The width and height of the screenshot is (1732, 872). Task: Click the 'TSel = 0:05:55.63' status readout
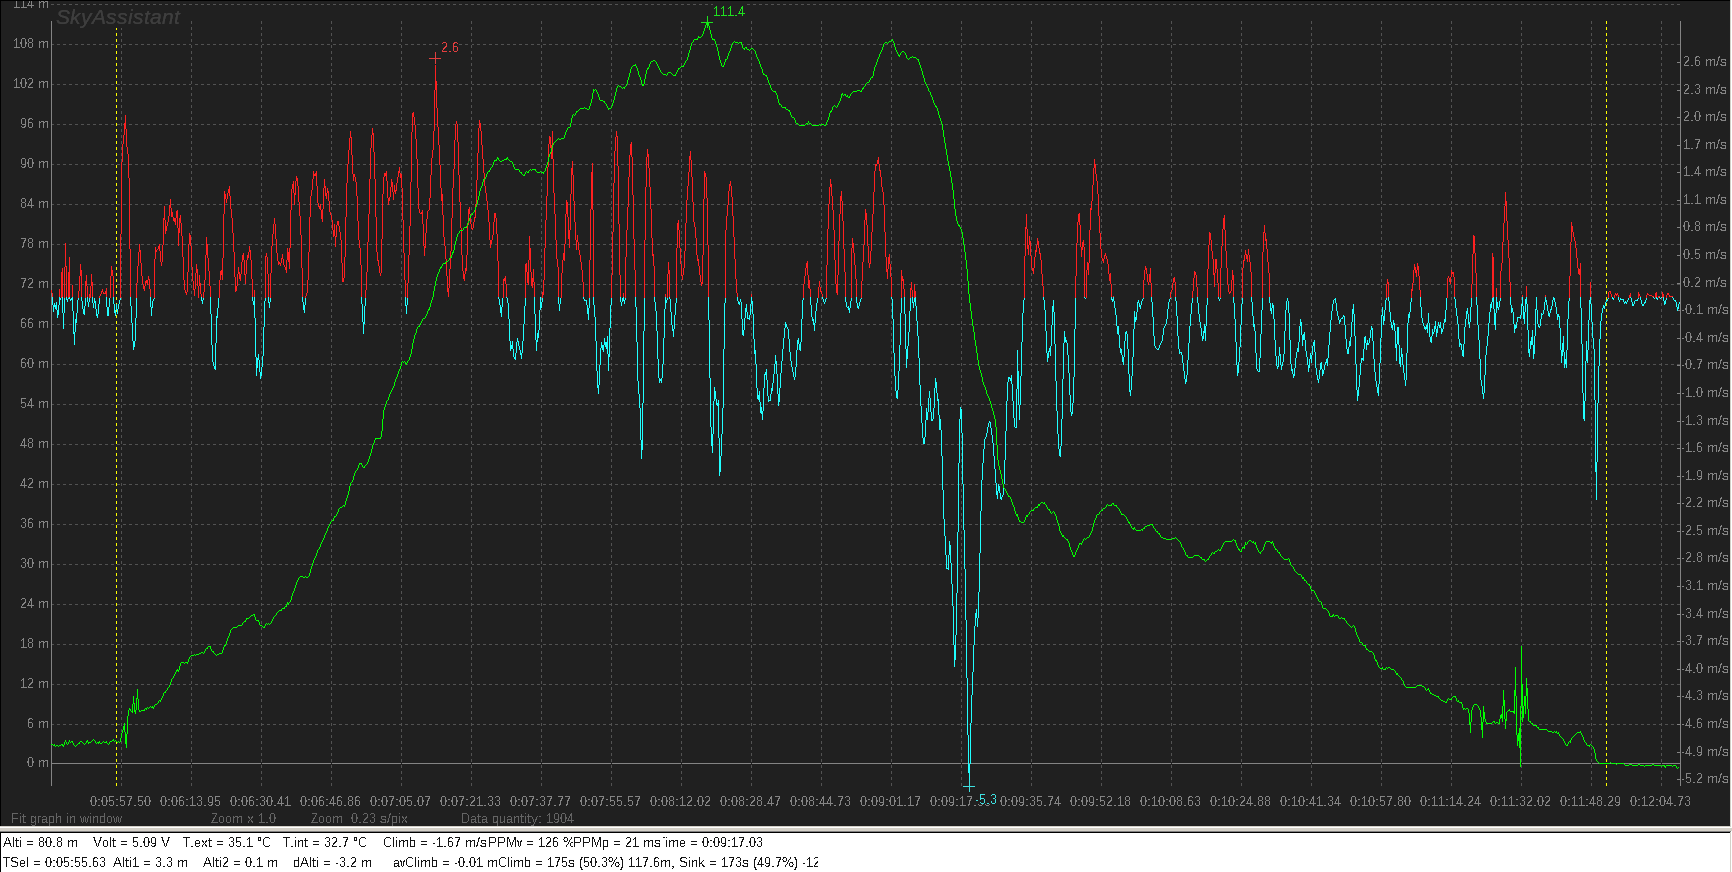[x=54, y=862]
